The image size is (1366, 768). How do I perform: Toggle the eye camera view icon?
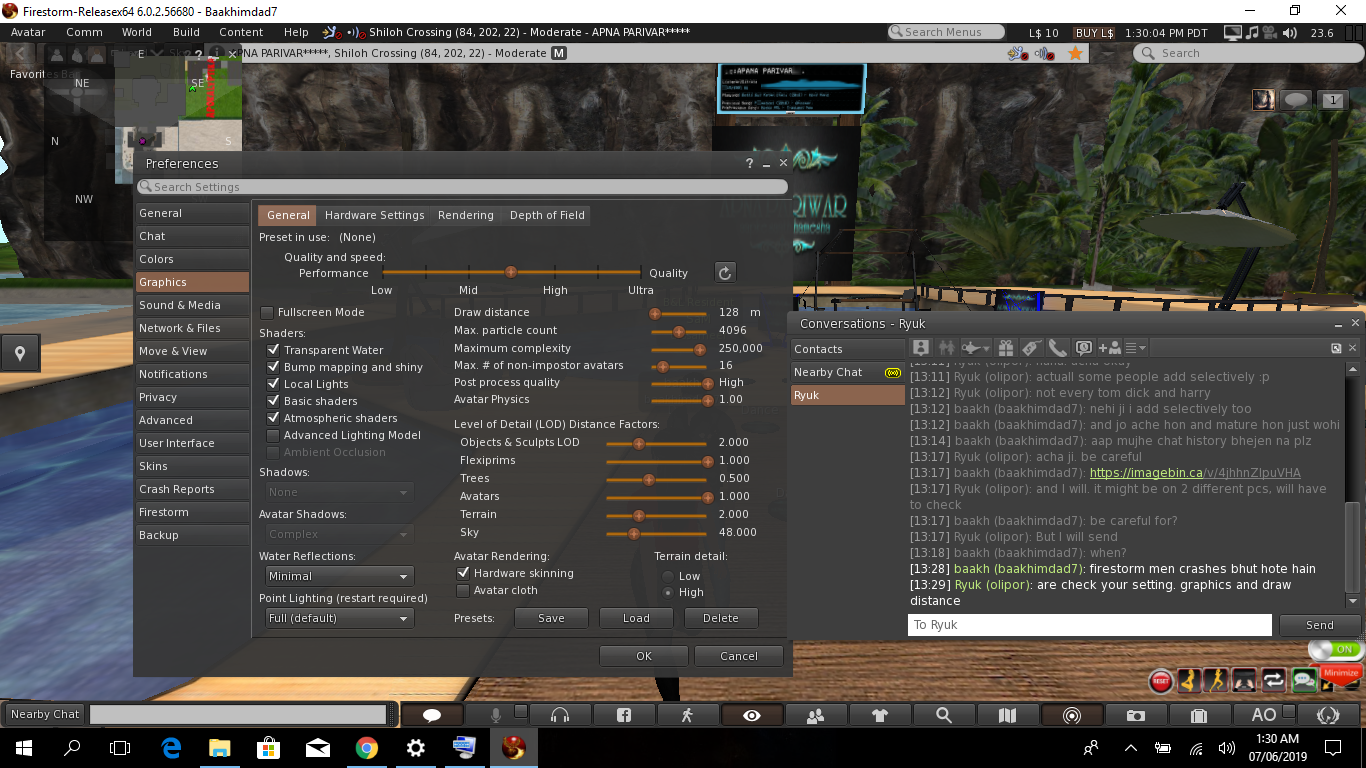[x=752, y=715]
